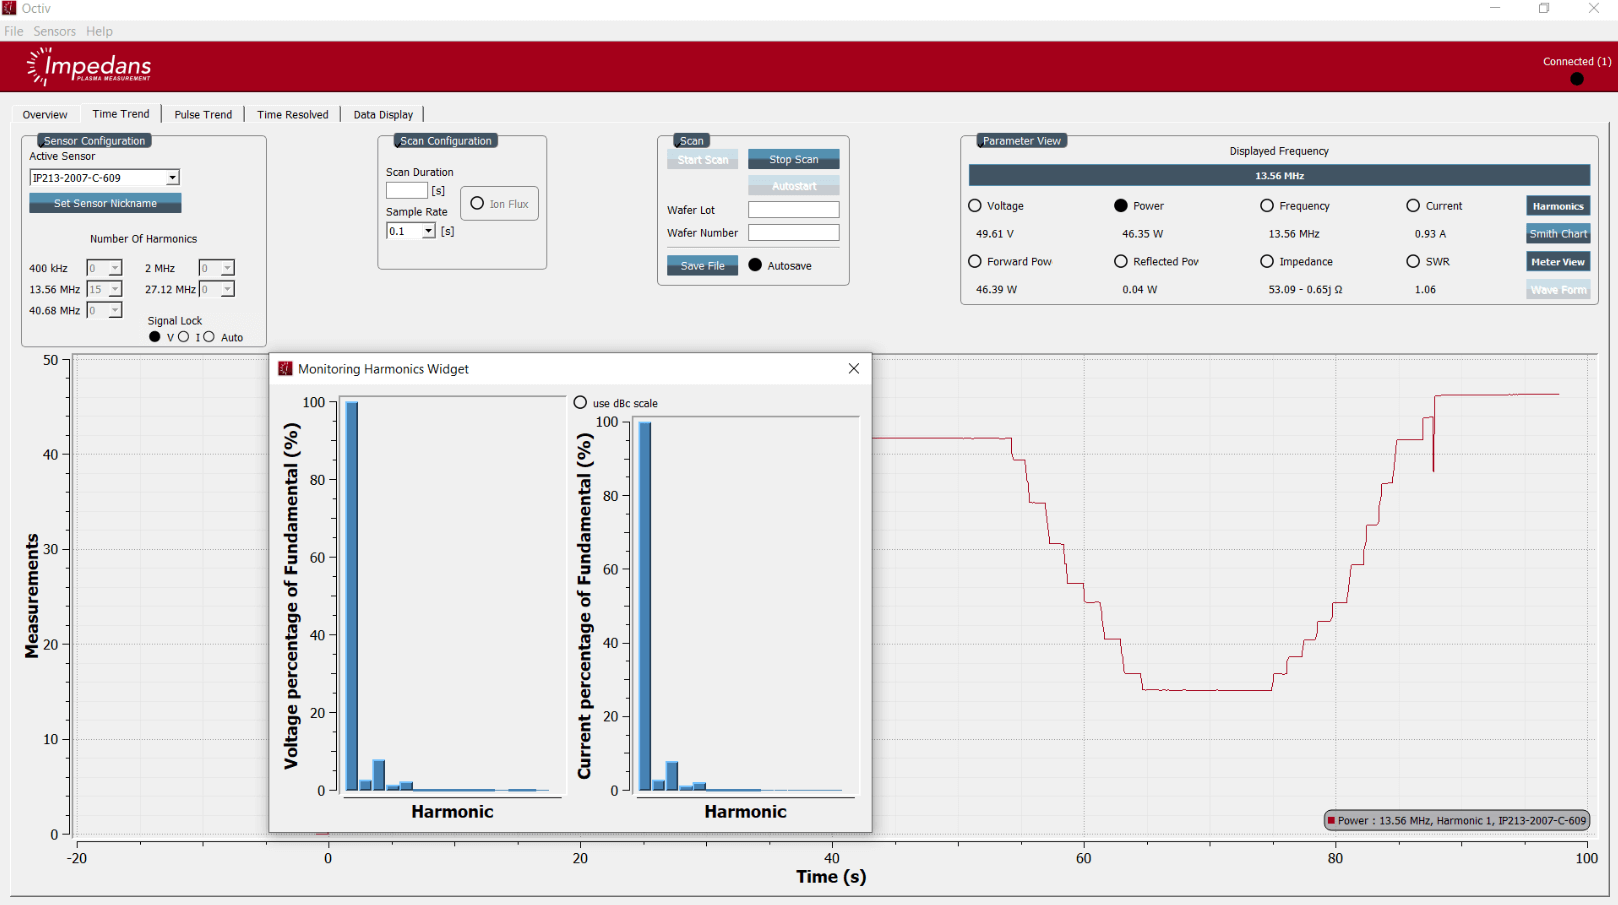Switch to the Pulse Trend tab
This screenshot has width=1618, height=905.
click(x=203, y=115)
